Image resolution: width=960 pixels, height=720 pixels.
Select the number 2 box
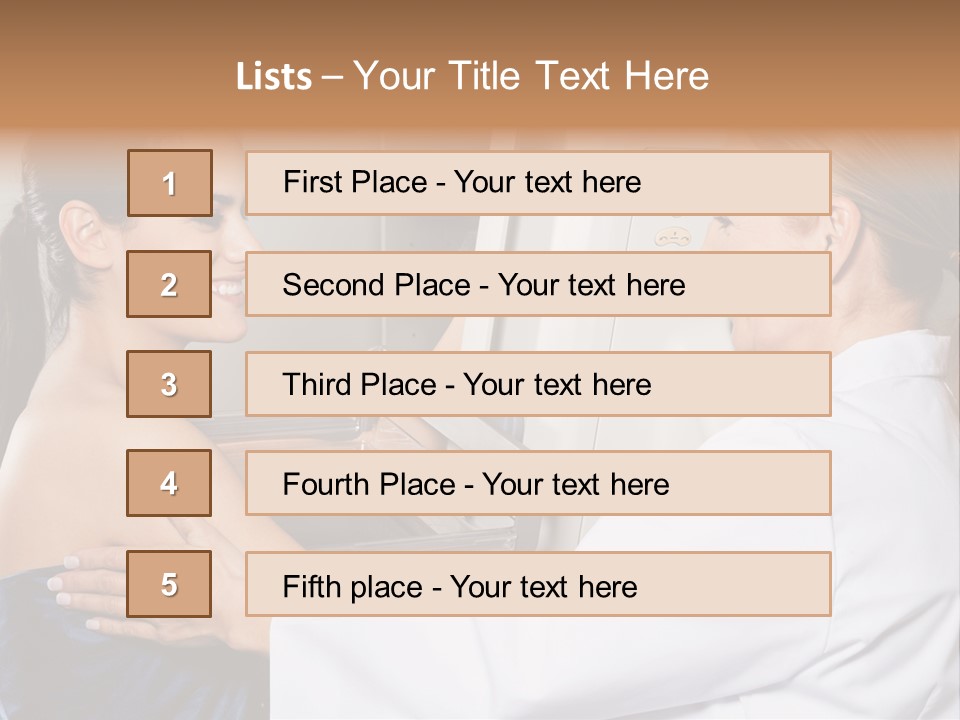tap(169, 284)
